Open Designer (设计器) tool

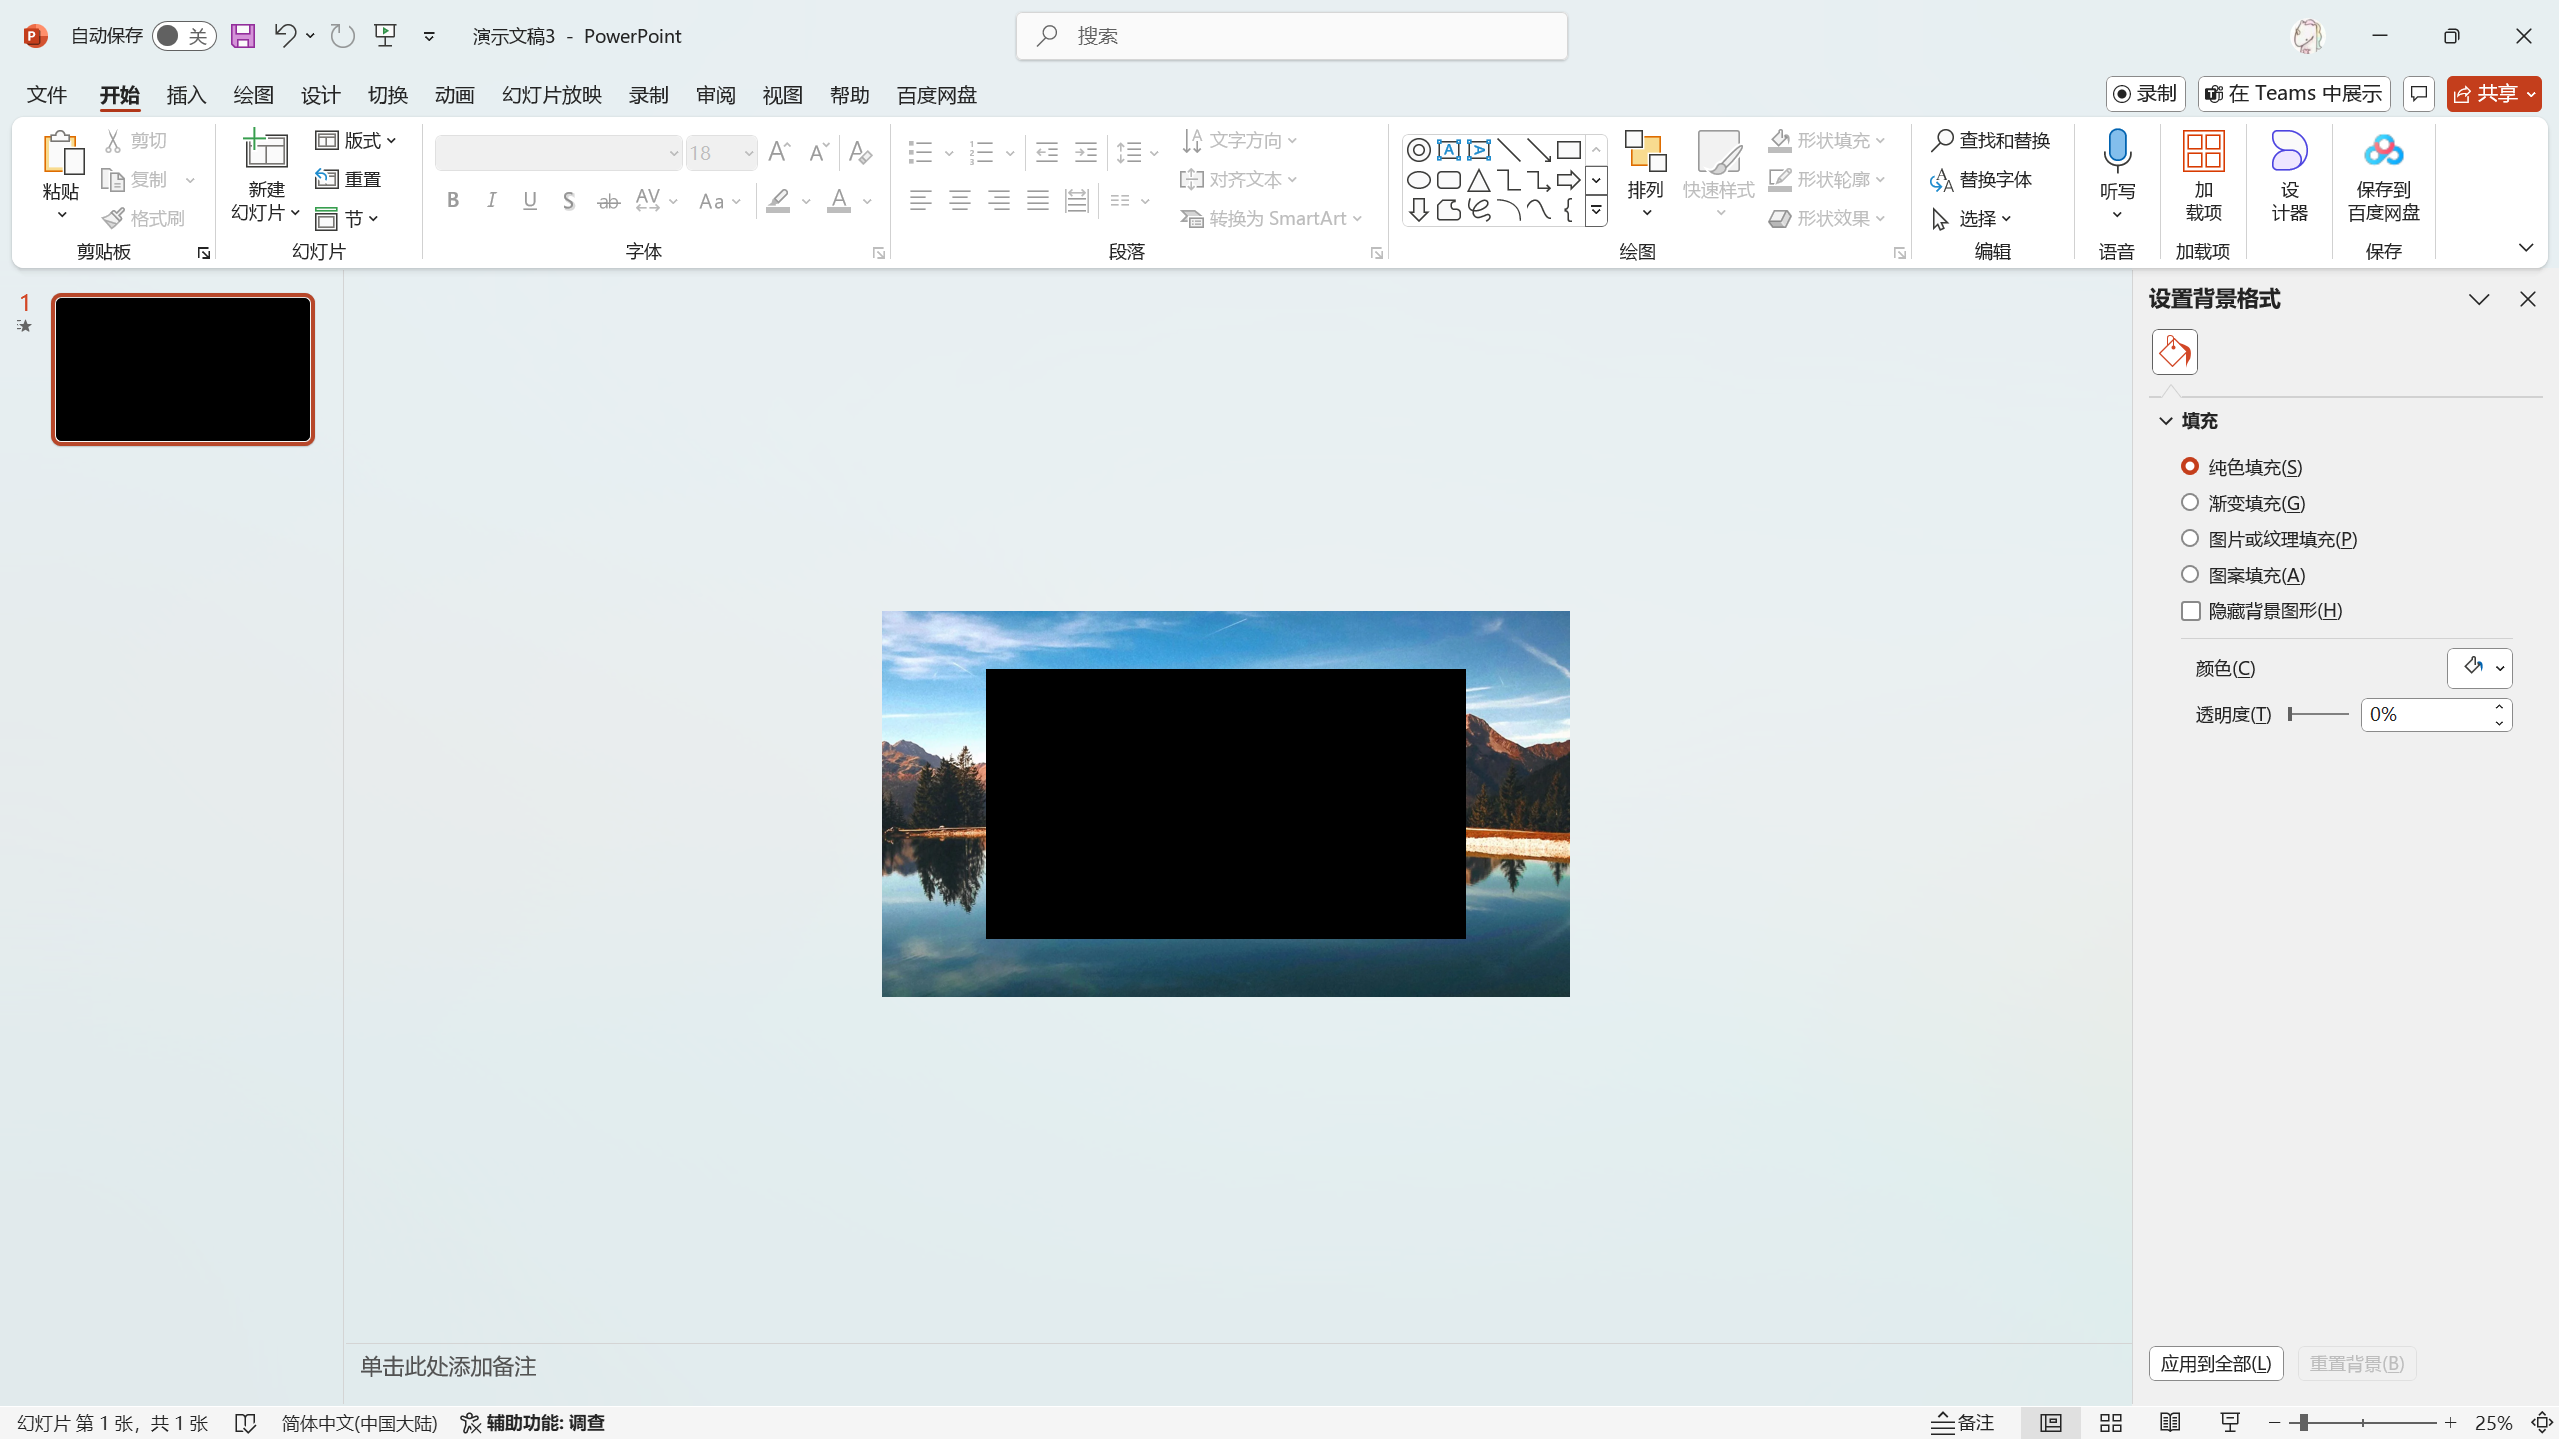(x=2289, y=176)
